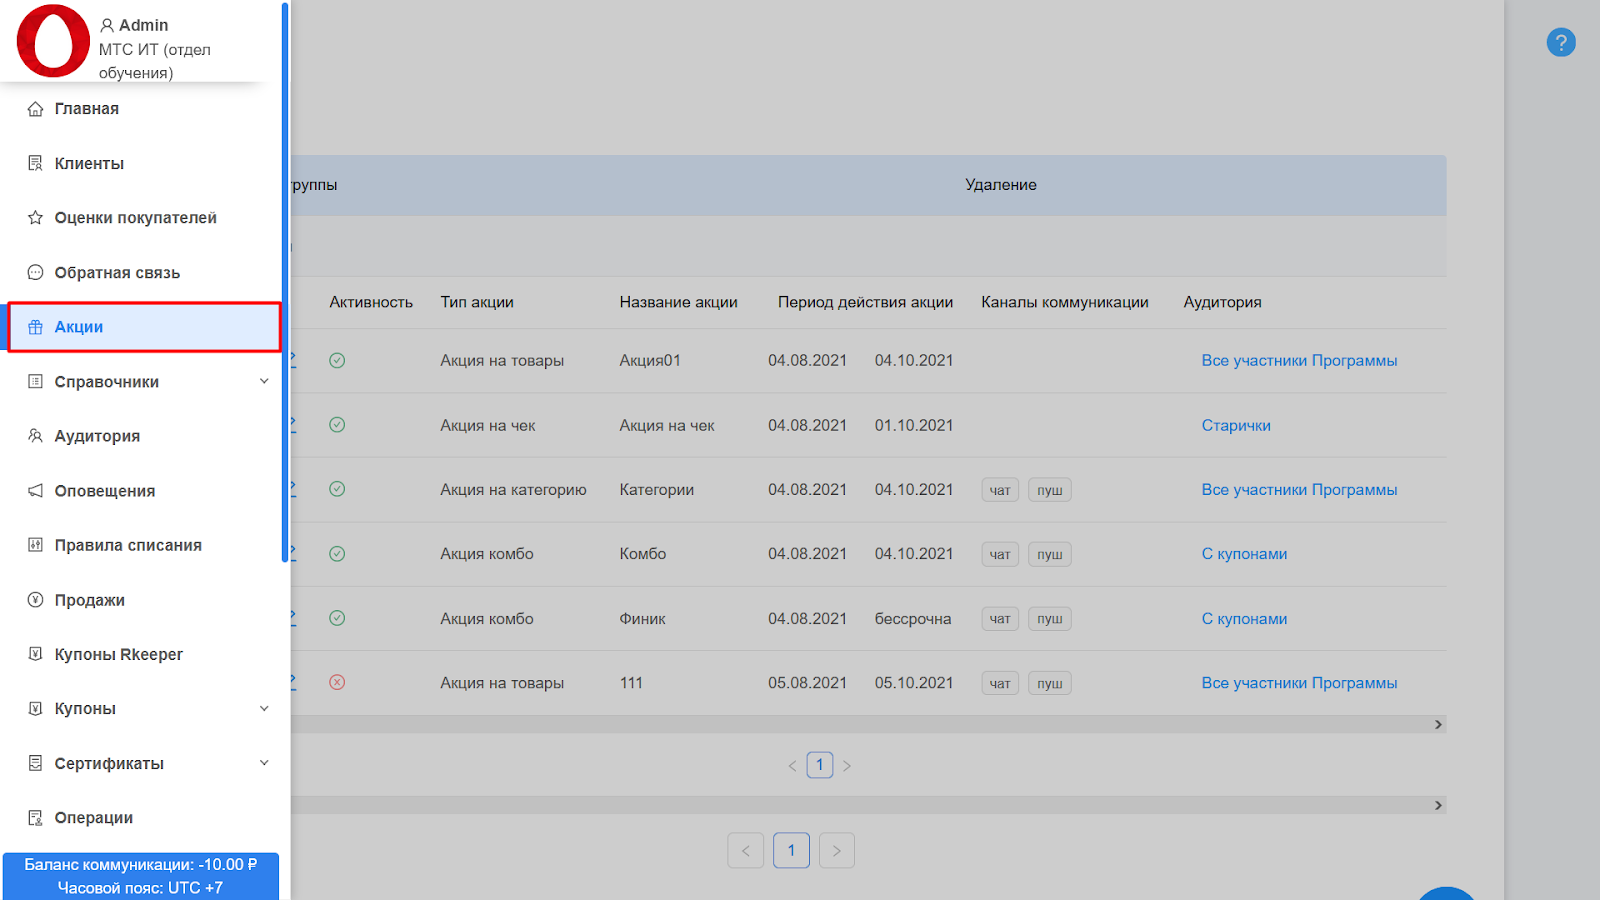Click right arrow of table horizontal scrollbar

tap(1438, 724)
